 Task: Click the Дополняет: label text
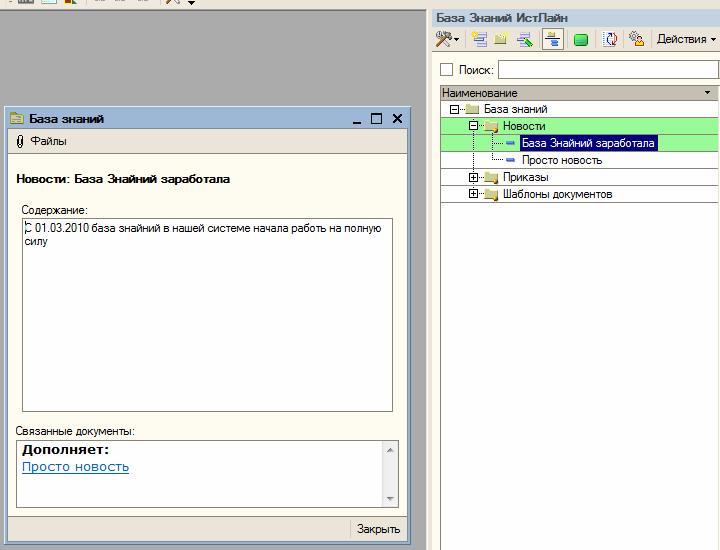[66, 449]
